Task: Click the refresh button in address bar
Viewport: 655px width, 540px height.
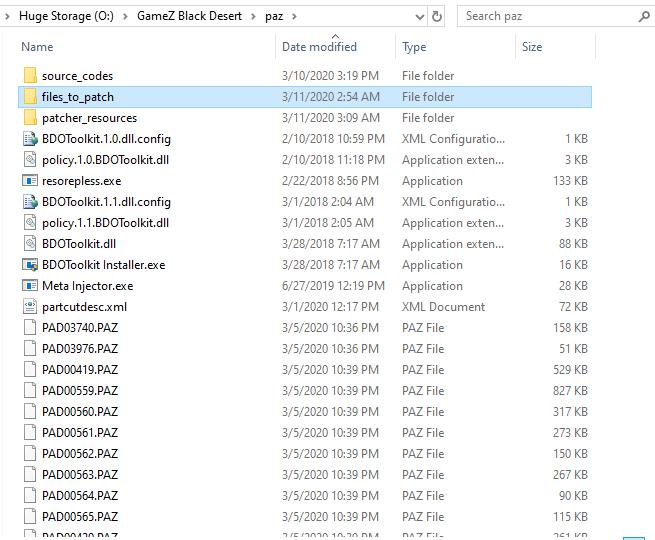Action: 437,16
